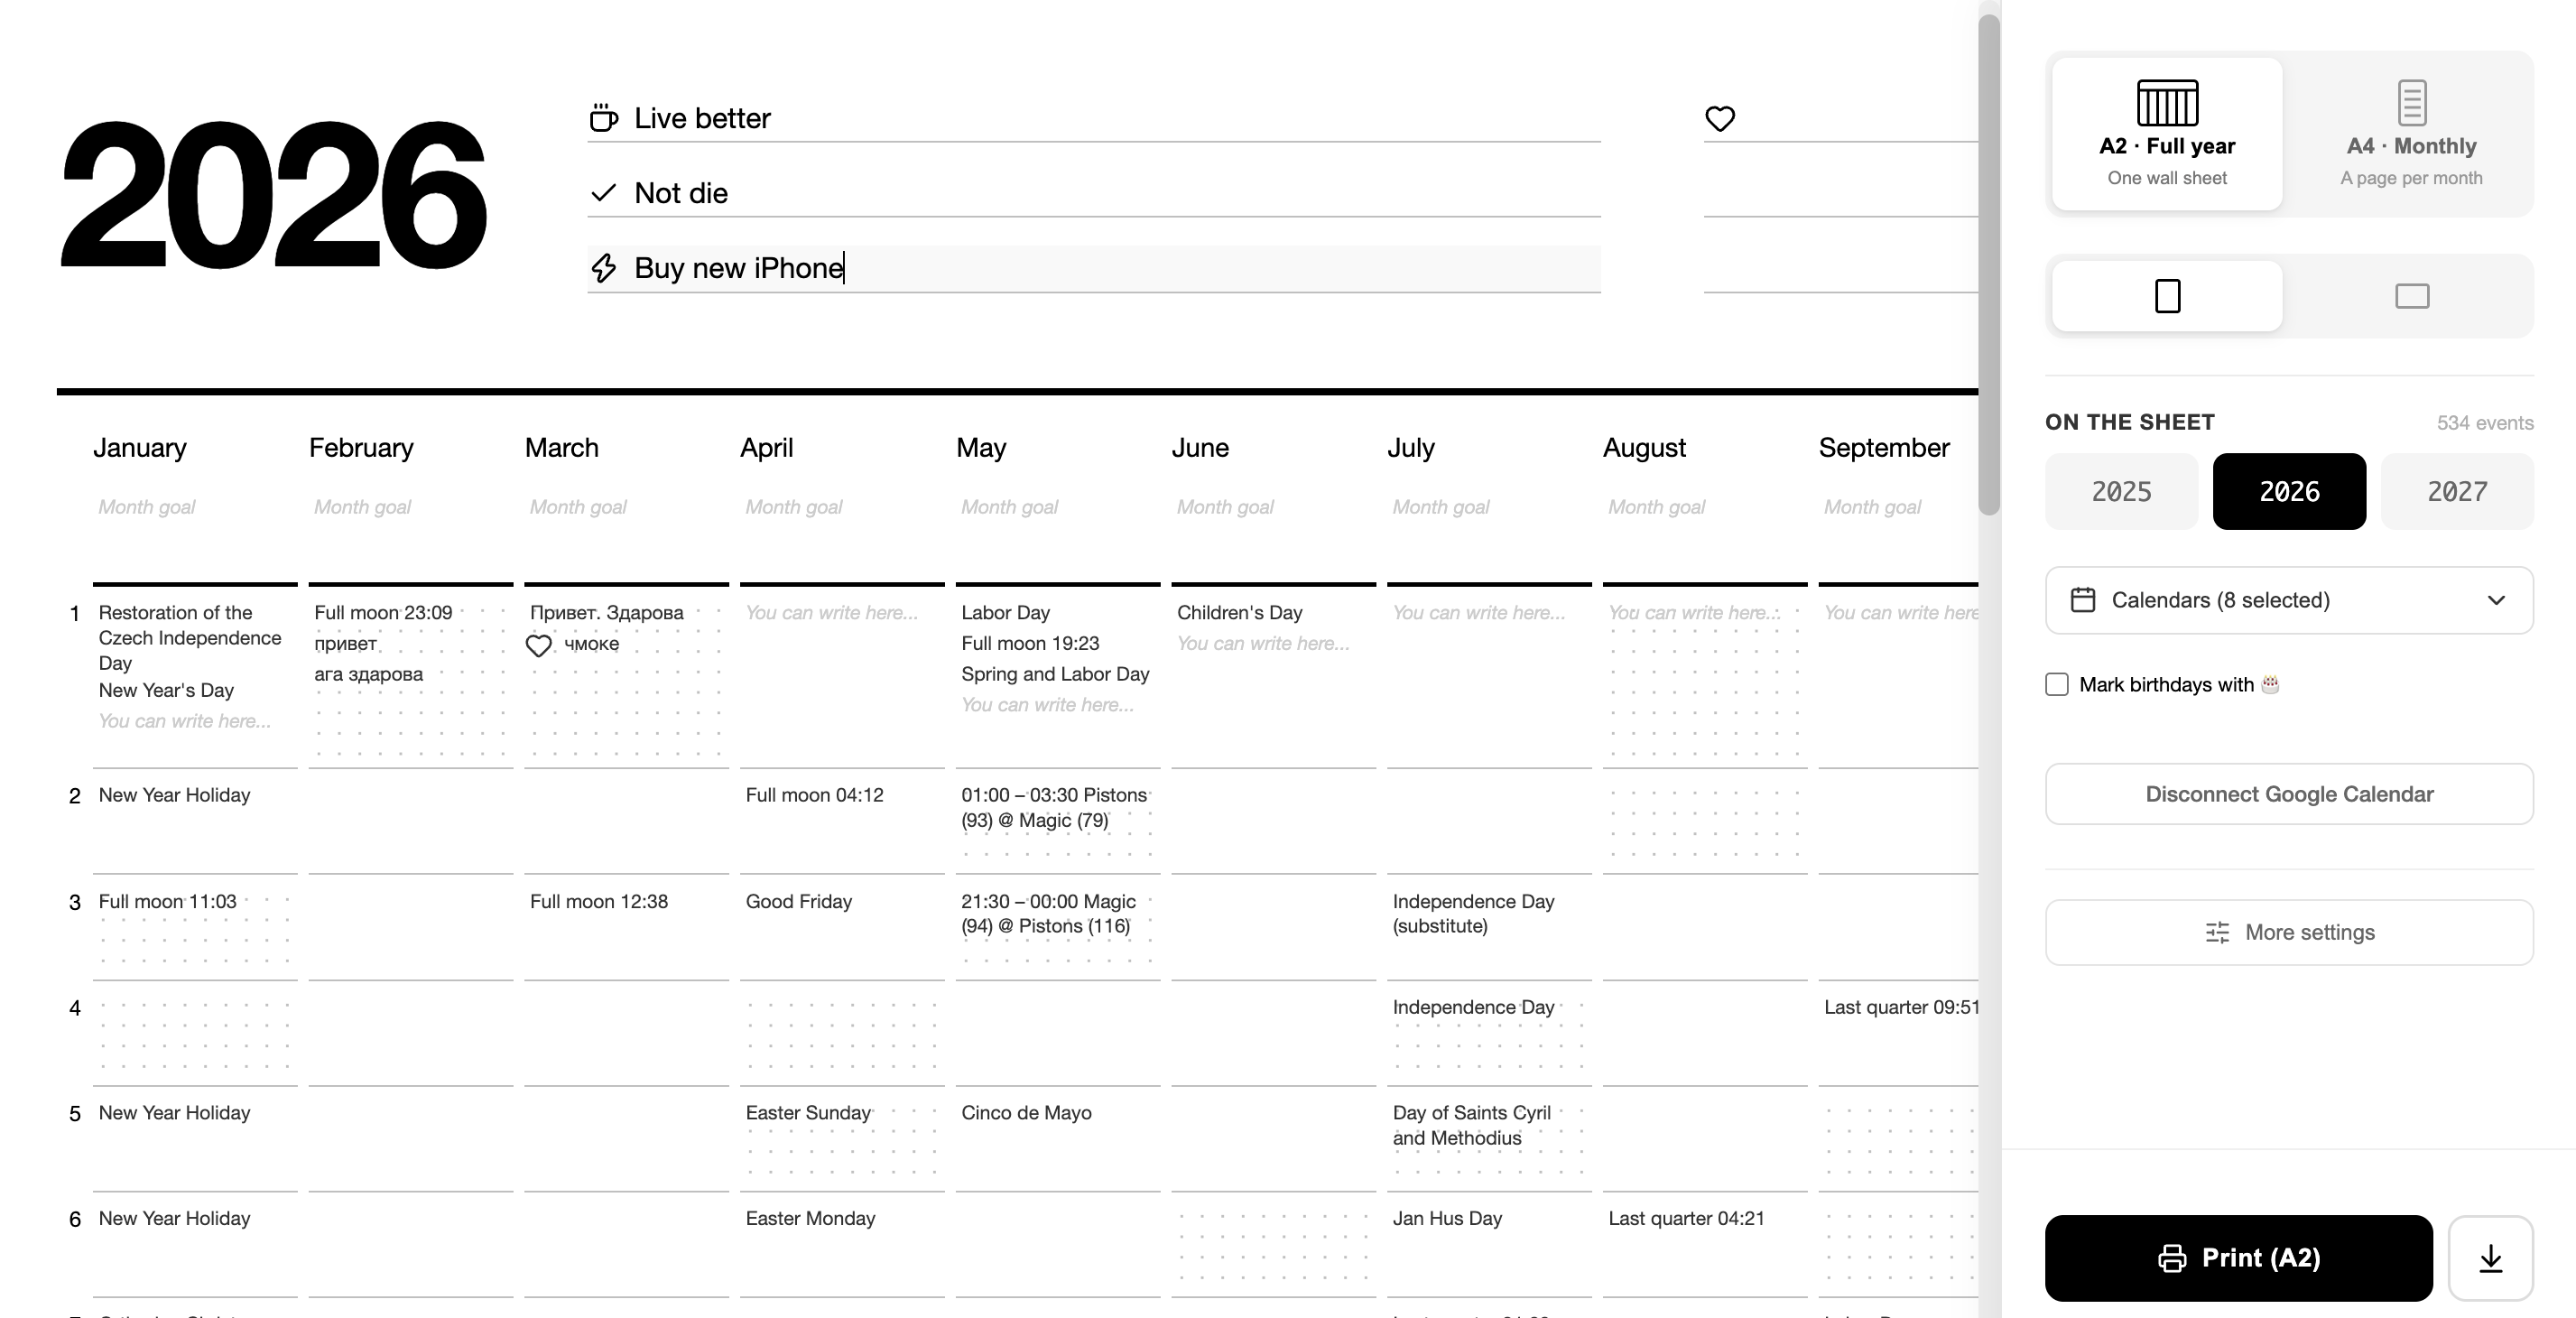
Task: Select year 2026 tab
Action: 2289,491
